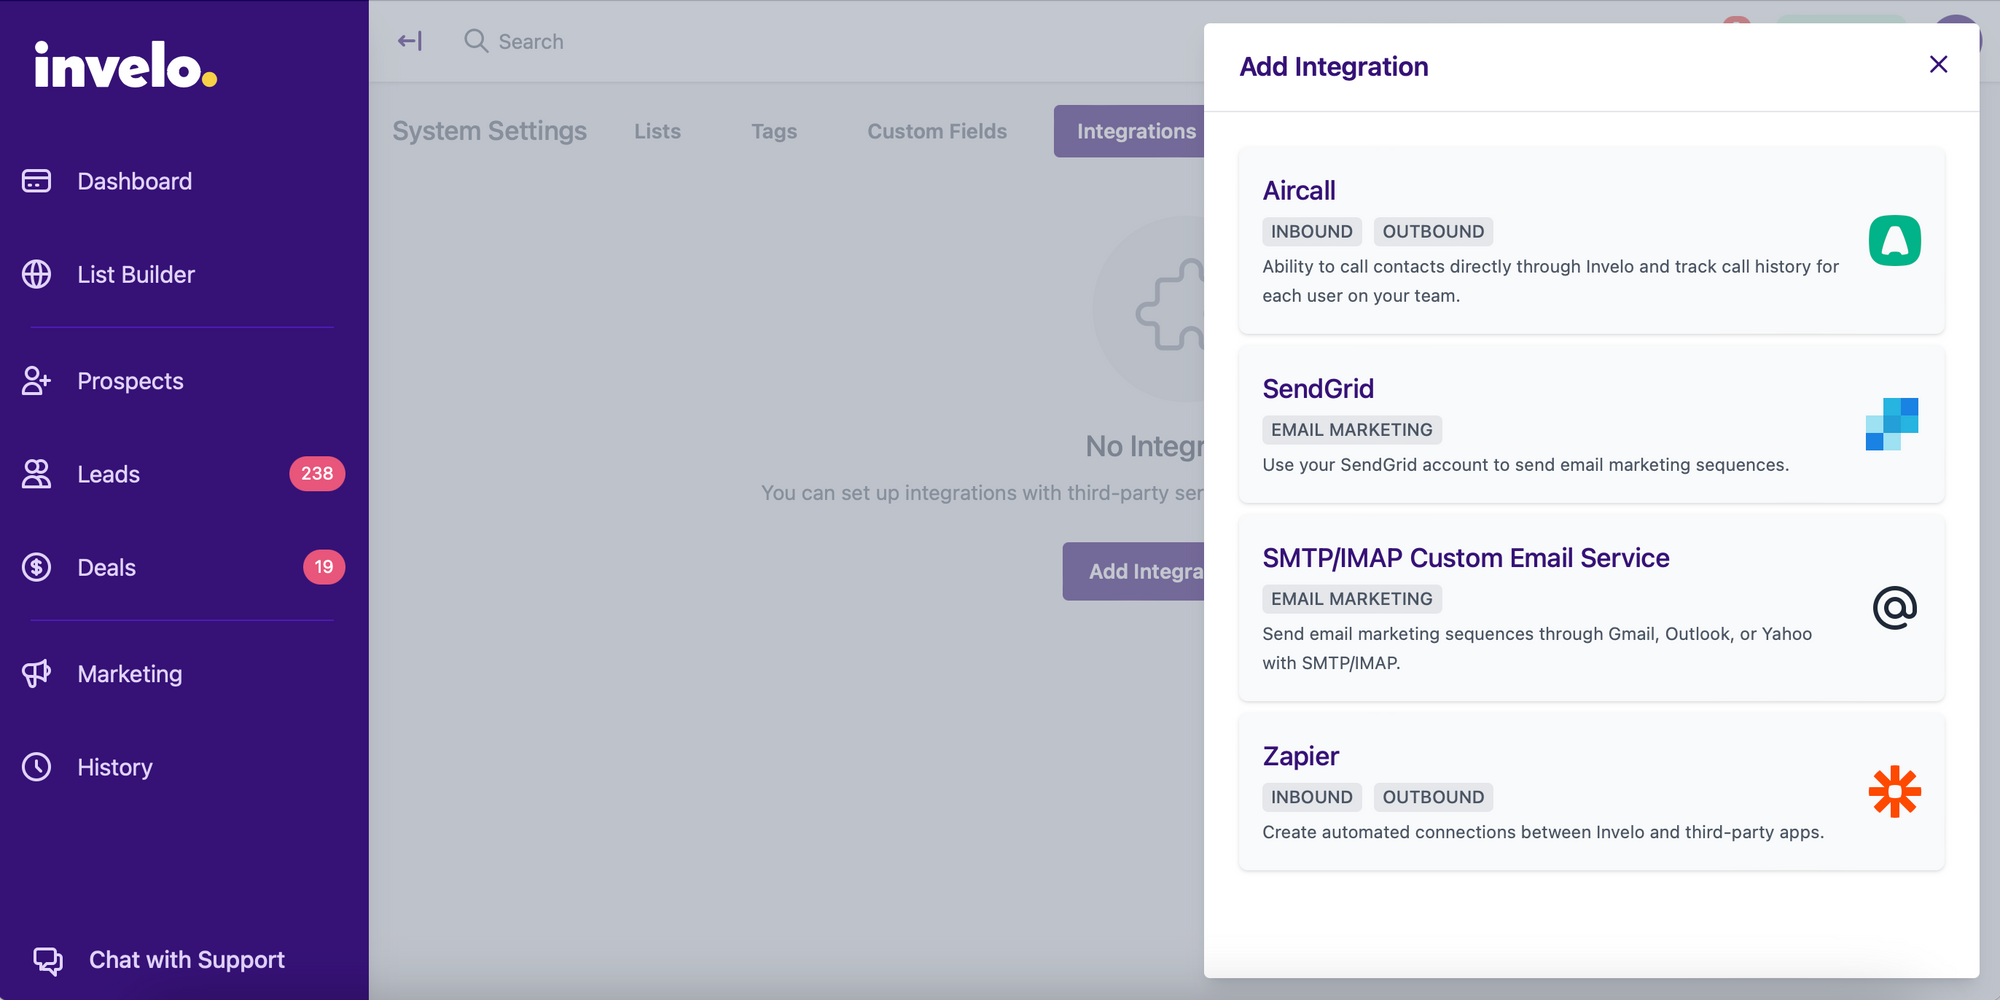Click the SMTP/IMAP EMAIL MARKETING tag
The image size is (2000, 1000).
pos(1351,599)
